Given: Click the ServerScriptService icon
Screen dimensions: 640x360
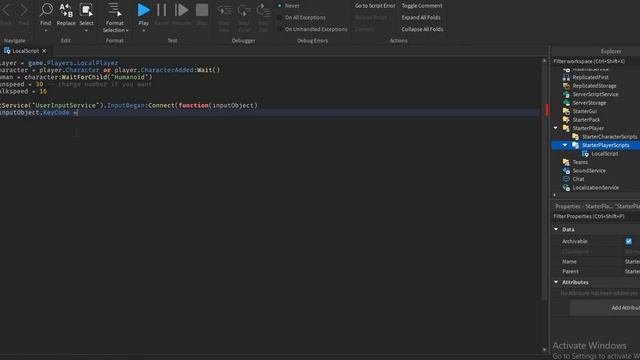Looking at the screenshot, I should pyautogui.click(x=566, y=94).
